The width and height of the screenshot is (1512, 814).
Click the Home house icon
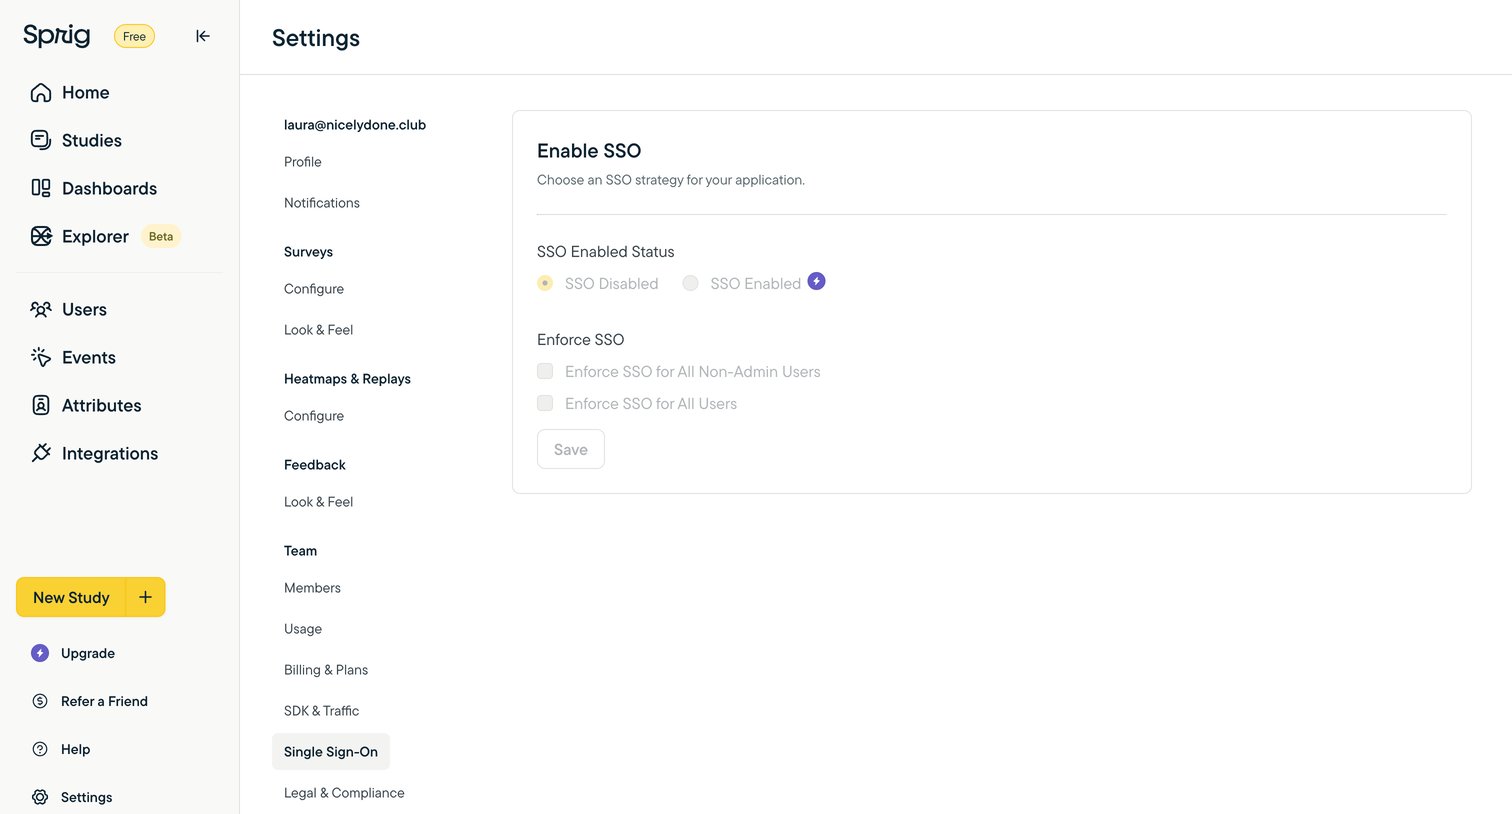(41, 92)
